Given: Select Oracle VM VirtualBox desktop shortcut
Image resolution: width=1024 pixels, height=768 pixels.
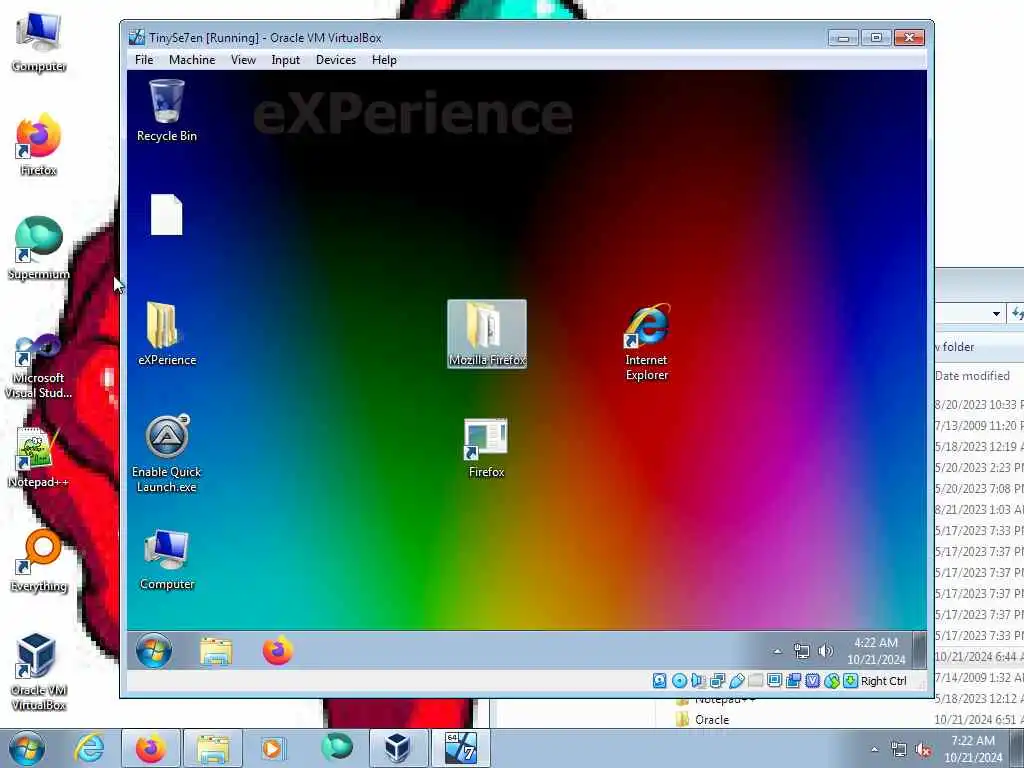Looking at the screenshot, I should (x=39, y=672).
